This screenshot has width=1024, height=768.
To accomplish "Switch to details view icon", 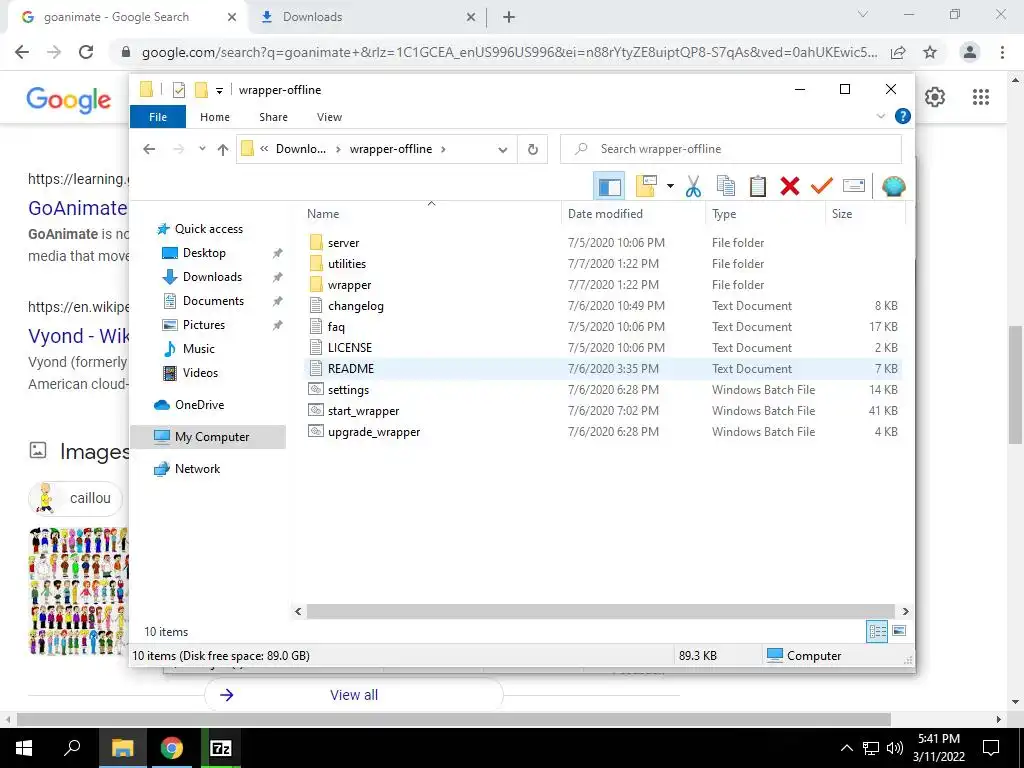I will [x=877, y=632].
